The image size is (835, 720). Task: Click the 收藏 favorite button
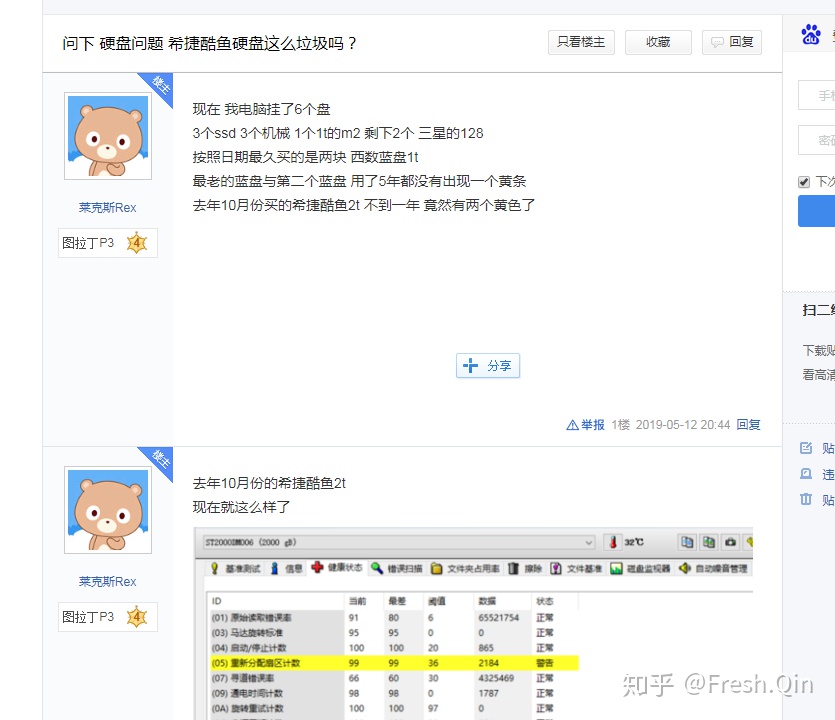(x=658, y=42)
